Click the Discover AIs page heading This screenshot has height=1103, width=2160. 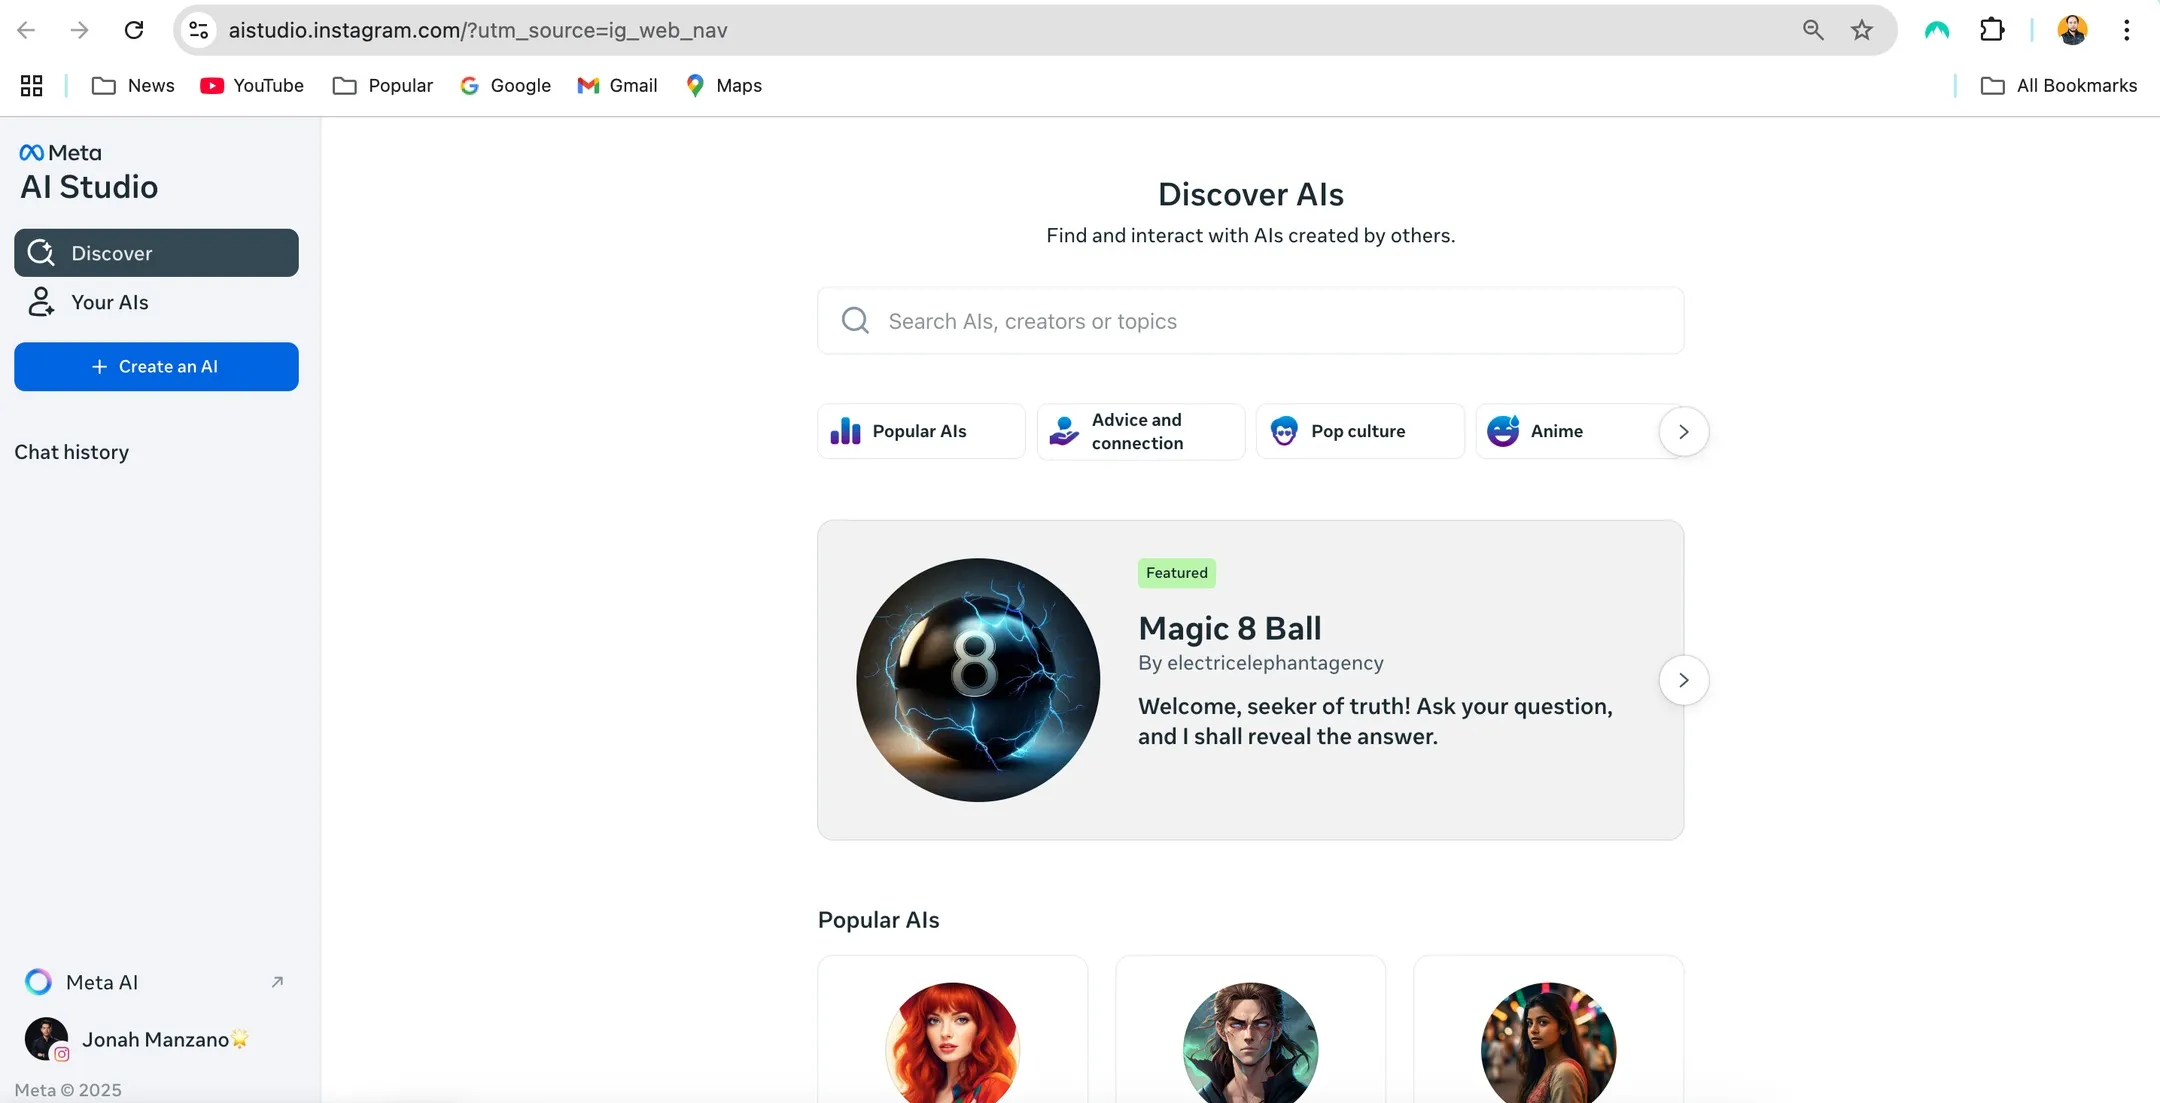pyautogui.click(x=1250, y=194)
